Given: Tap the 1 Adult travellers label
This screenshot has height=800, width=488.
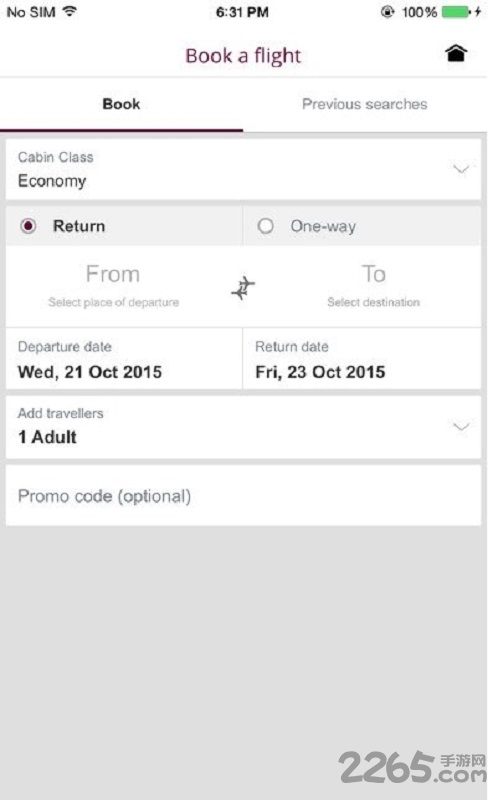Looking at the screenshot, I should 47,437.
